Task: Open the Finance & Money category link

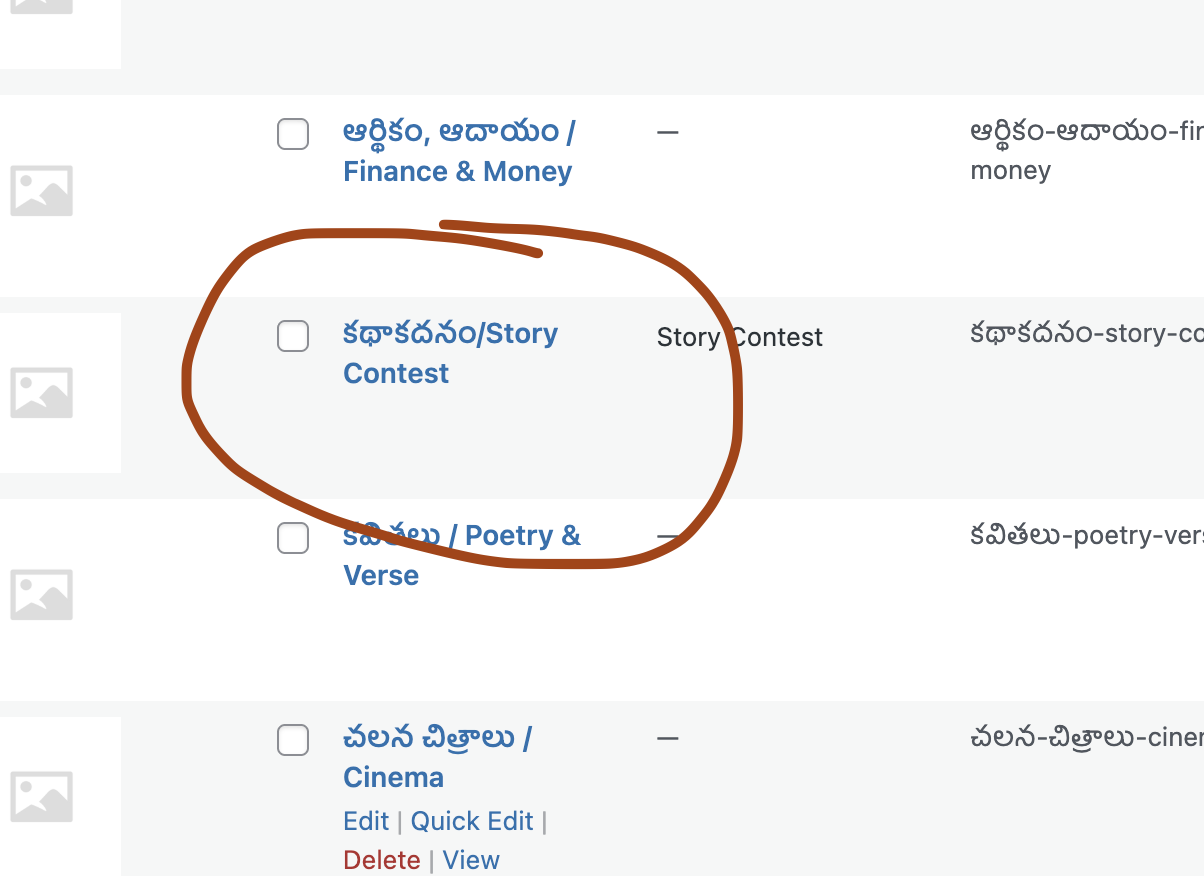Action: 459,152
